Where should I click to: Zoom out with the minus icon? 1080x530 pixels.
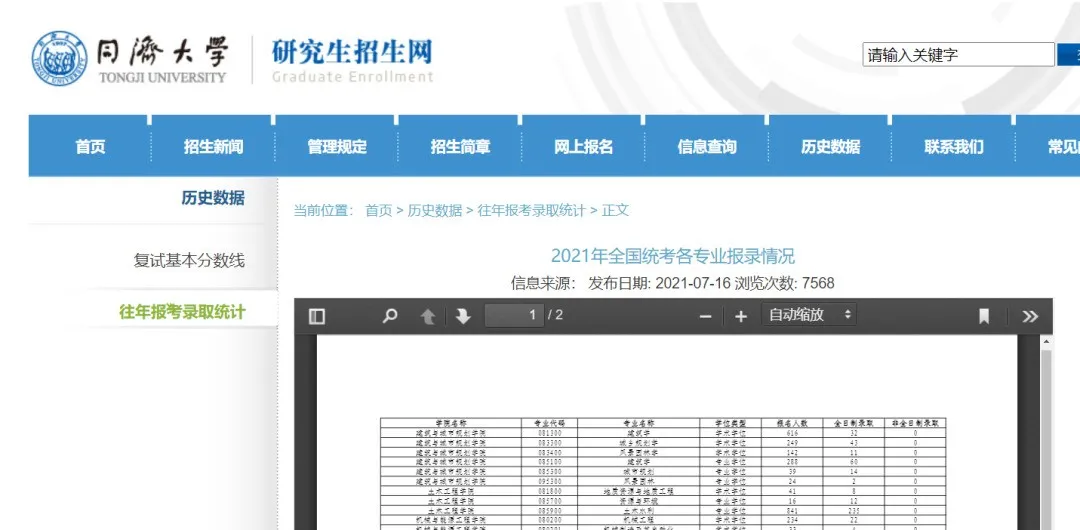[x=705, y=316]
